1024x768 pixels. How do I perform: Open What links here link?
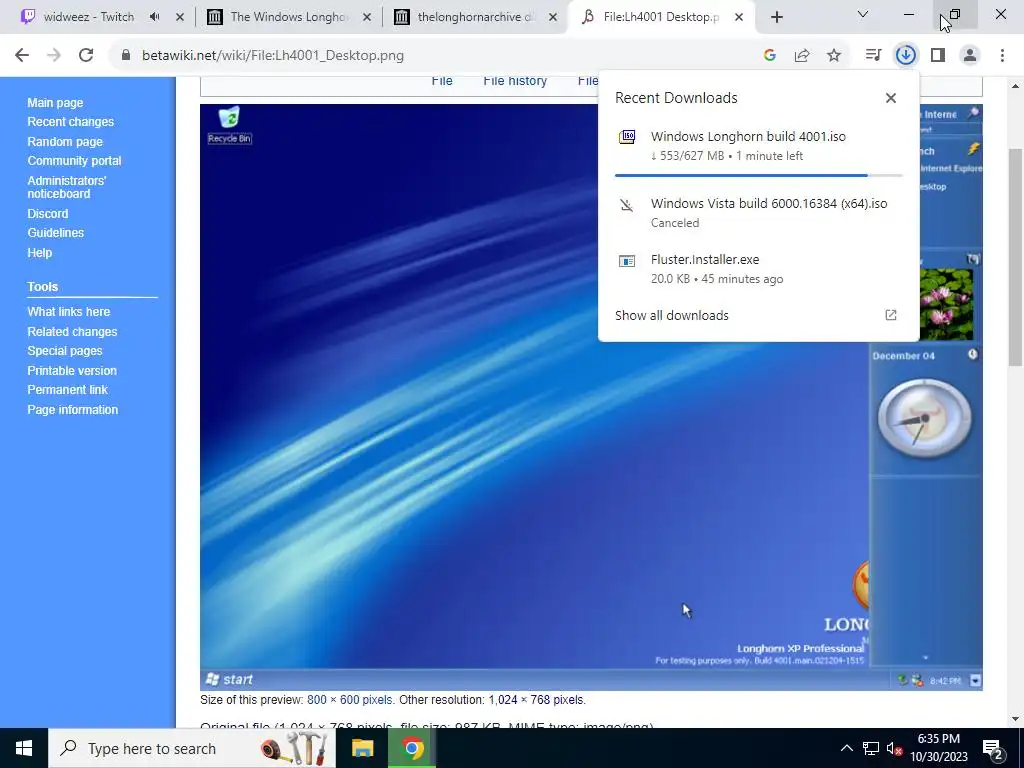(69, 312)
